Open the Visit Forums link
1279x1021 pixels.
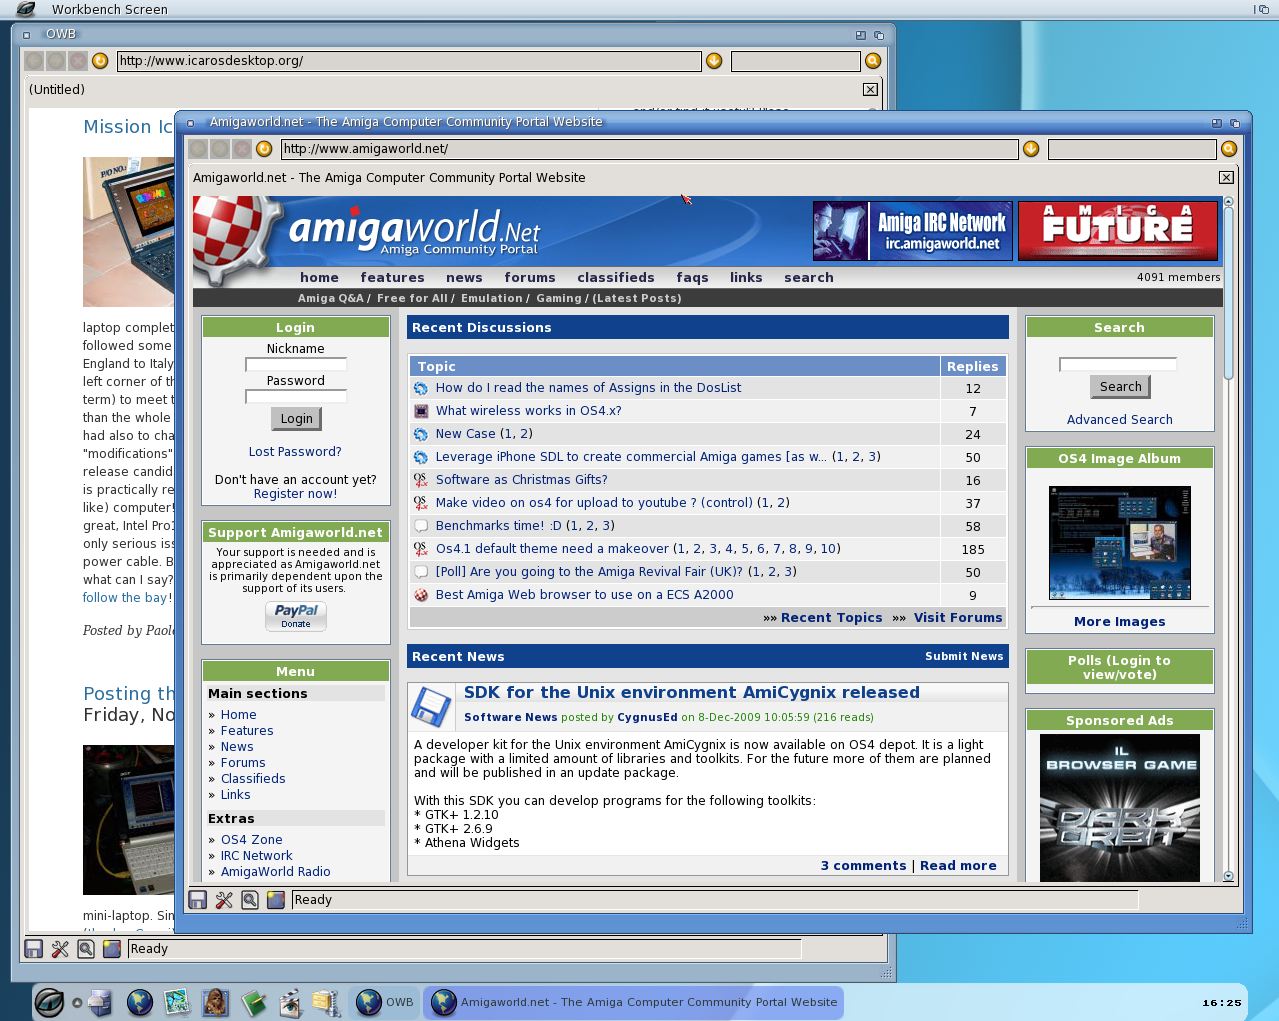(x=957, y=617)
